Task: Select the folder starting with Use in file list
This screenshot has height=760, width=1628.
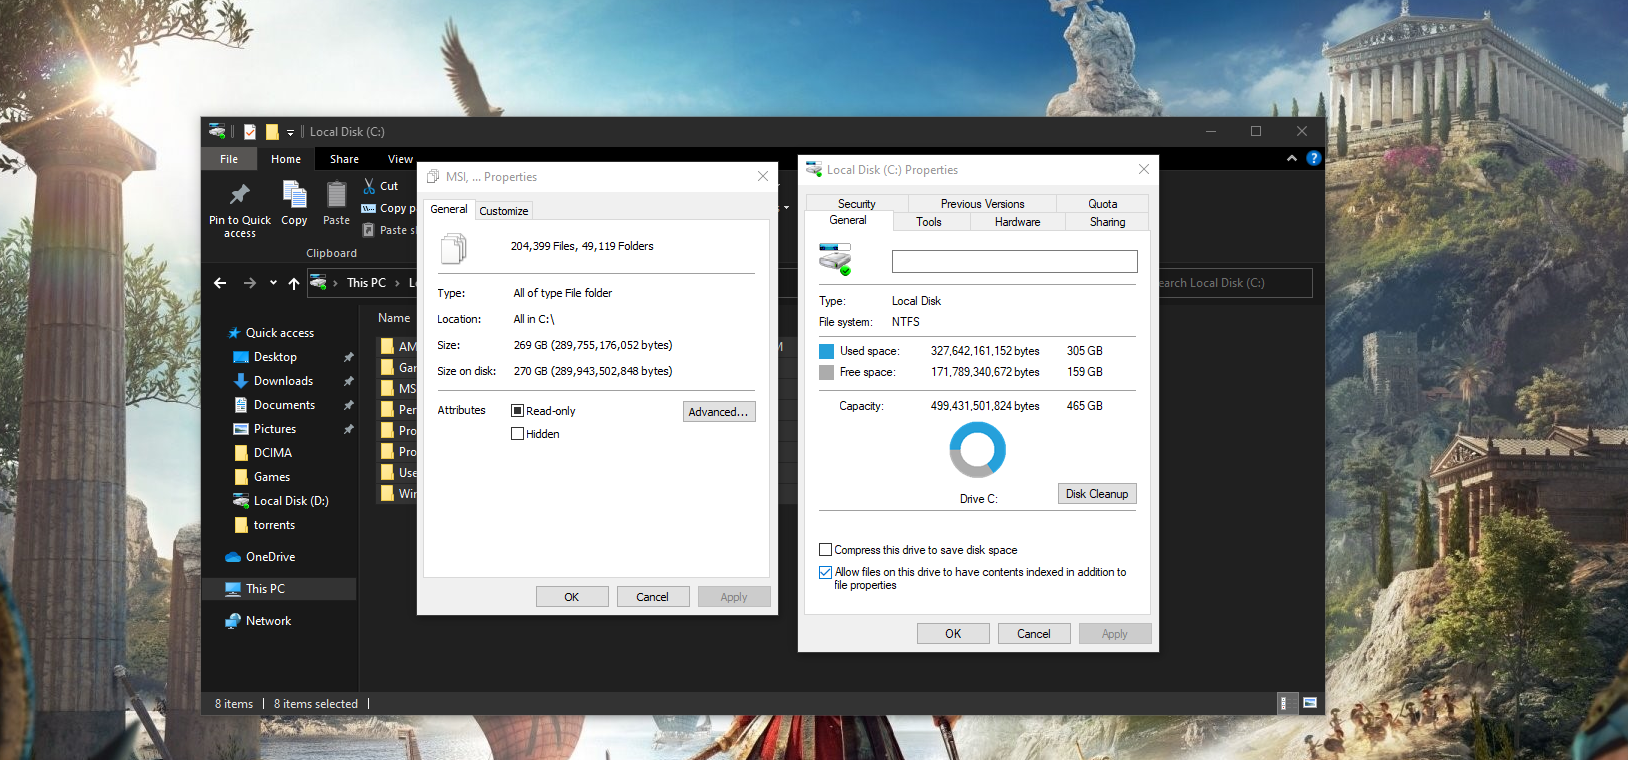Action: point(397,472)
